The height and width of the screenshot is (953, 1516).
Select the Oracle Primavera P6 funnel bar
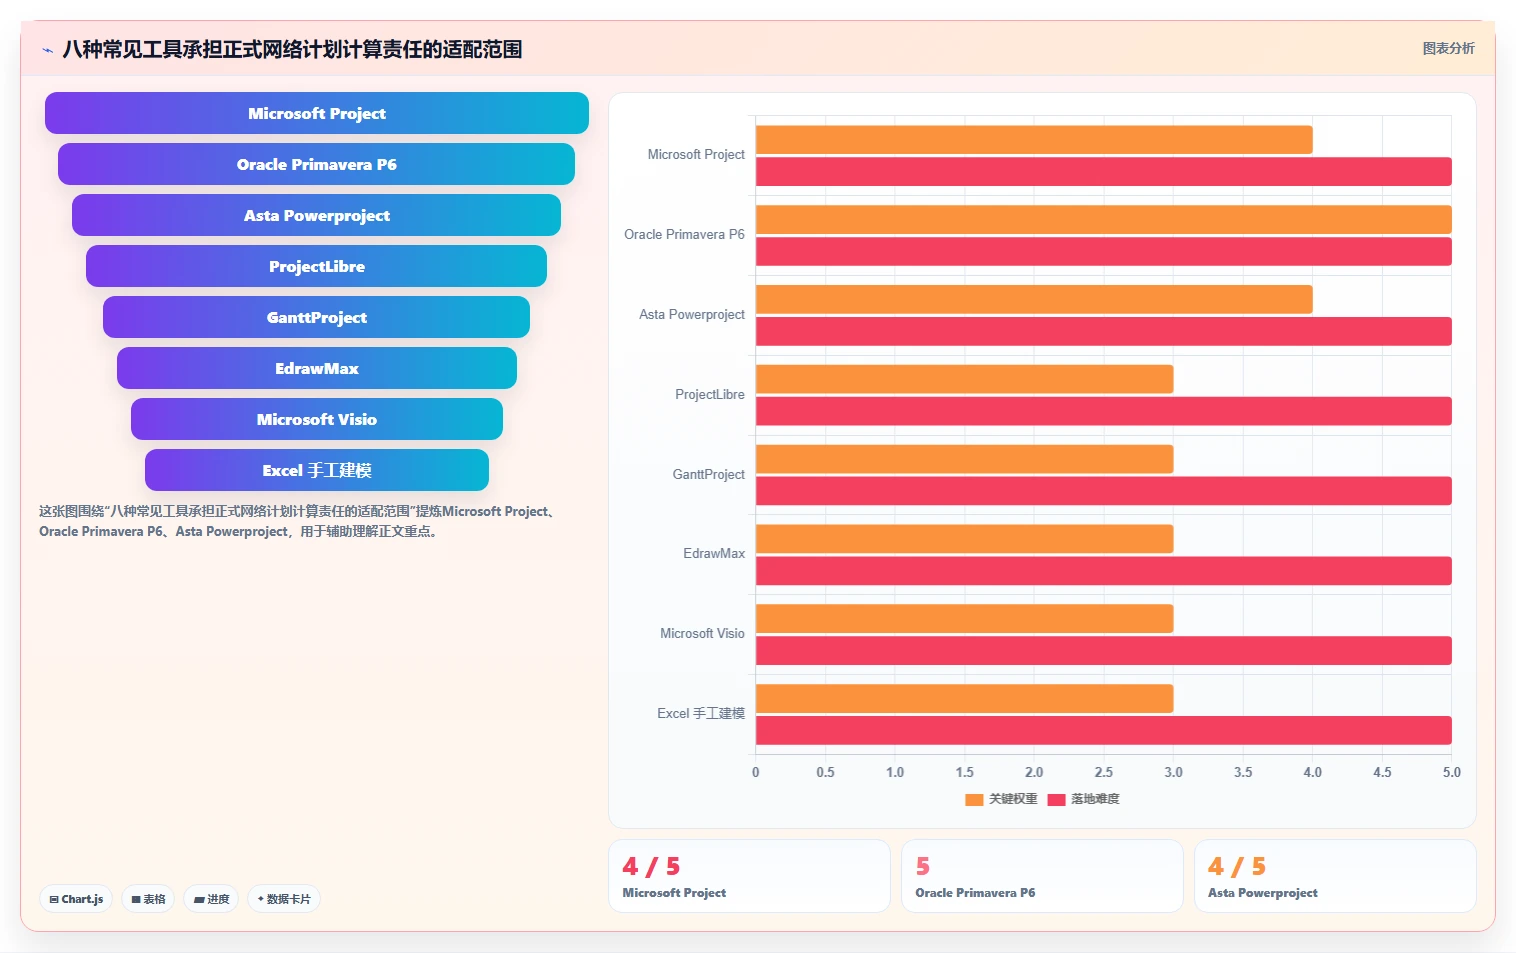click(316, 164)
